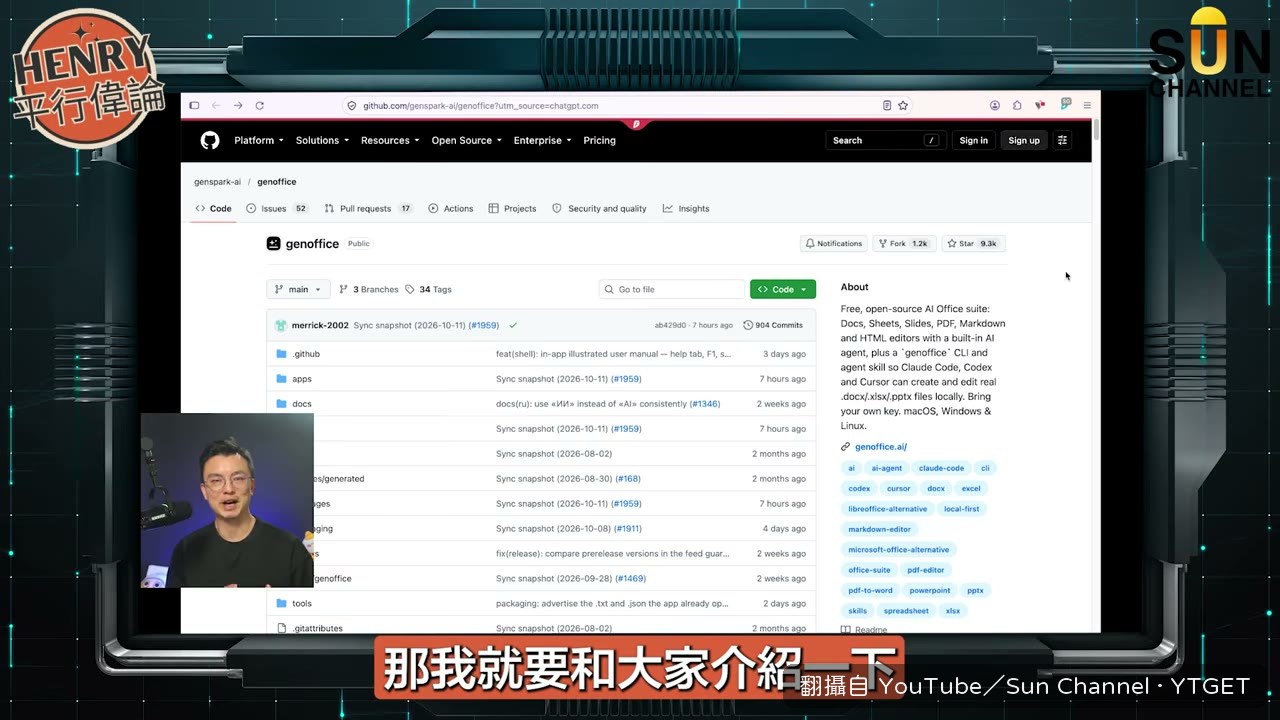Open the .gitattributes file
Image resolution: width=1280 pixels, height=720 pixels.
(x=317, y=629)
